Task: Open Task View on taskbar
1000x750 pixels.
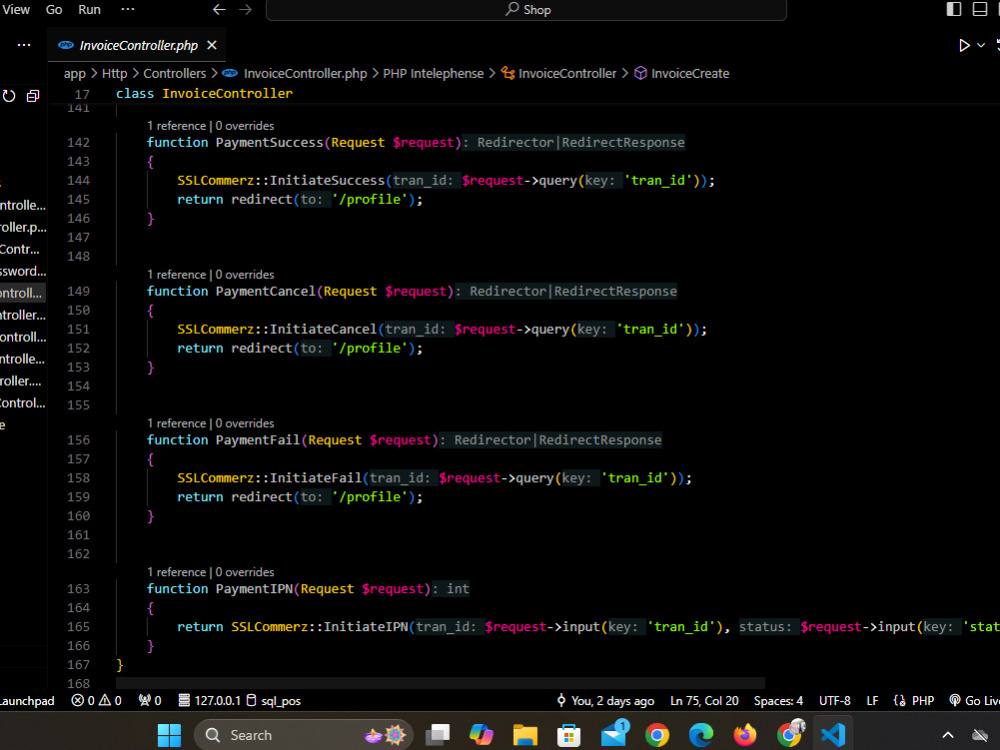Action: pyautogui.click(x=438, y=735)
